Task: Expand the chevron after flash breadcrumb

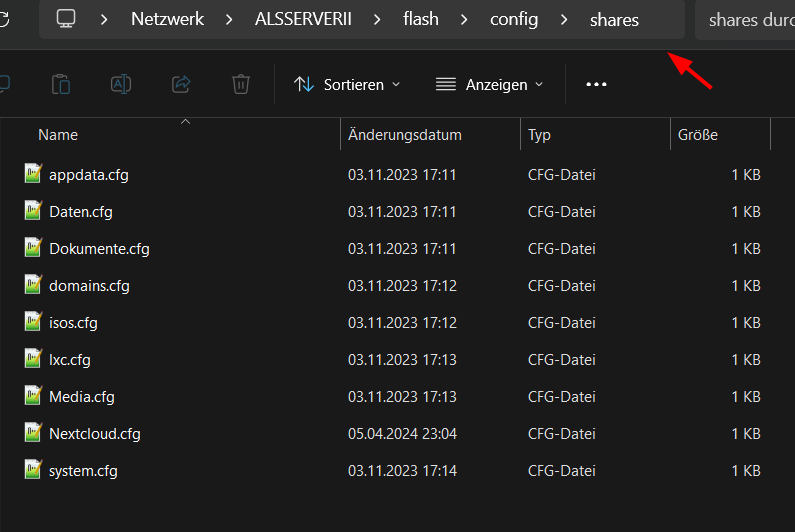Action: click(464, 20)
